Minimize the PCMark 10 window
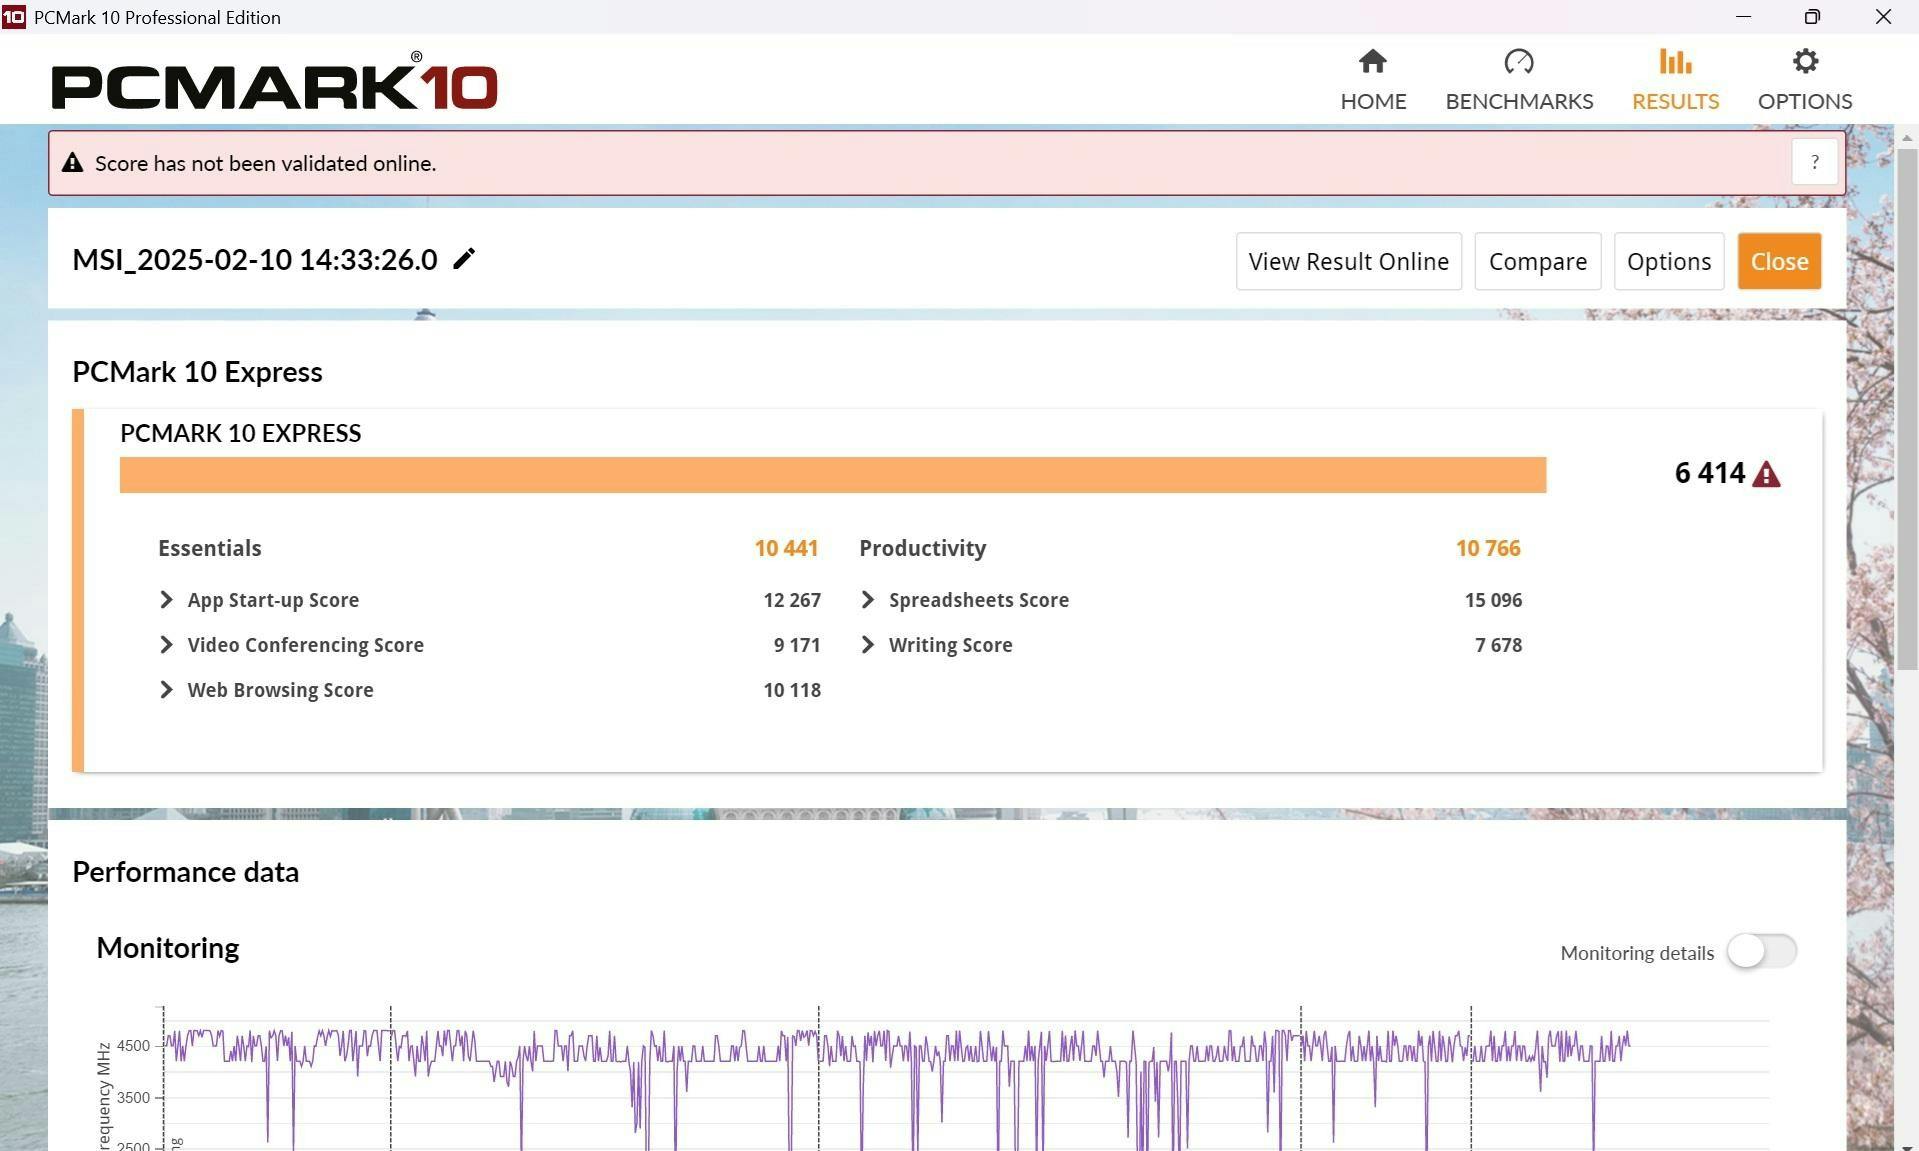 point(1743,17)
